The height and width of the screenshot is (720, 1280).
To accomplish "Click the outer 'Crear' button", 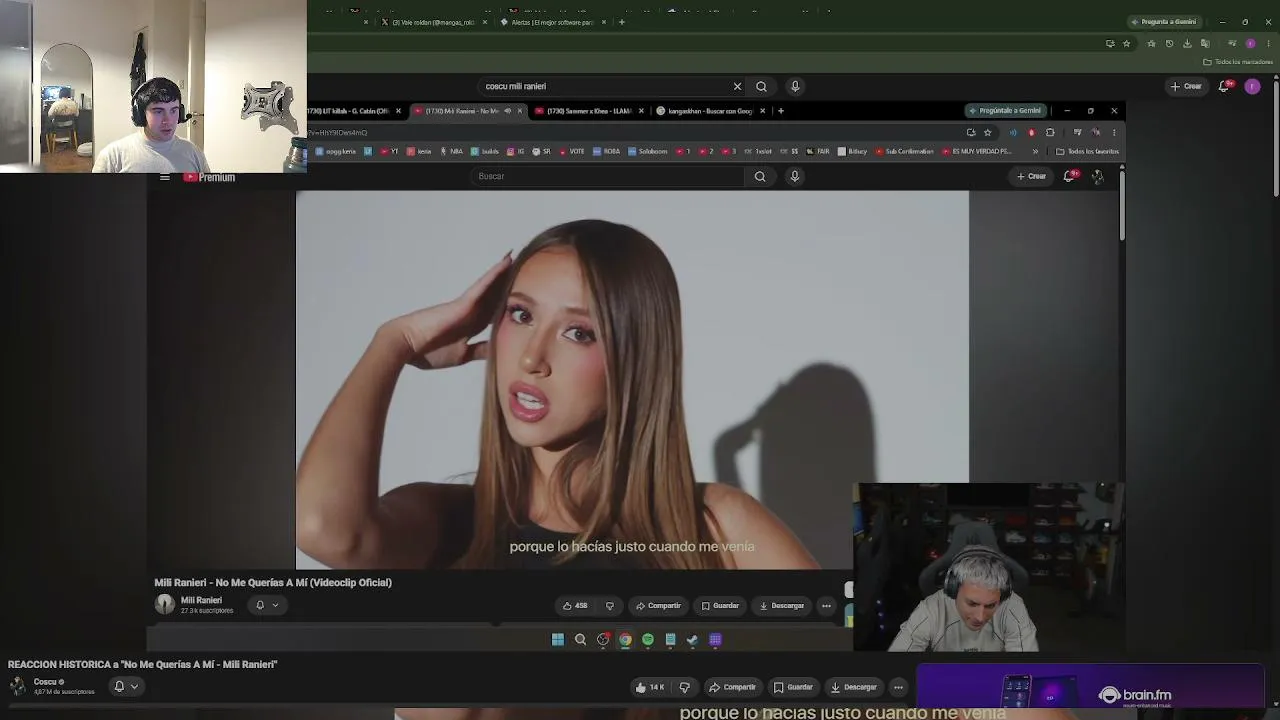I will [x=1187, y=86].
